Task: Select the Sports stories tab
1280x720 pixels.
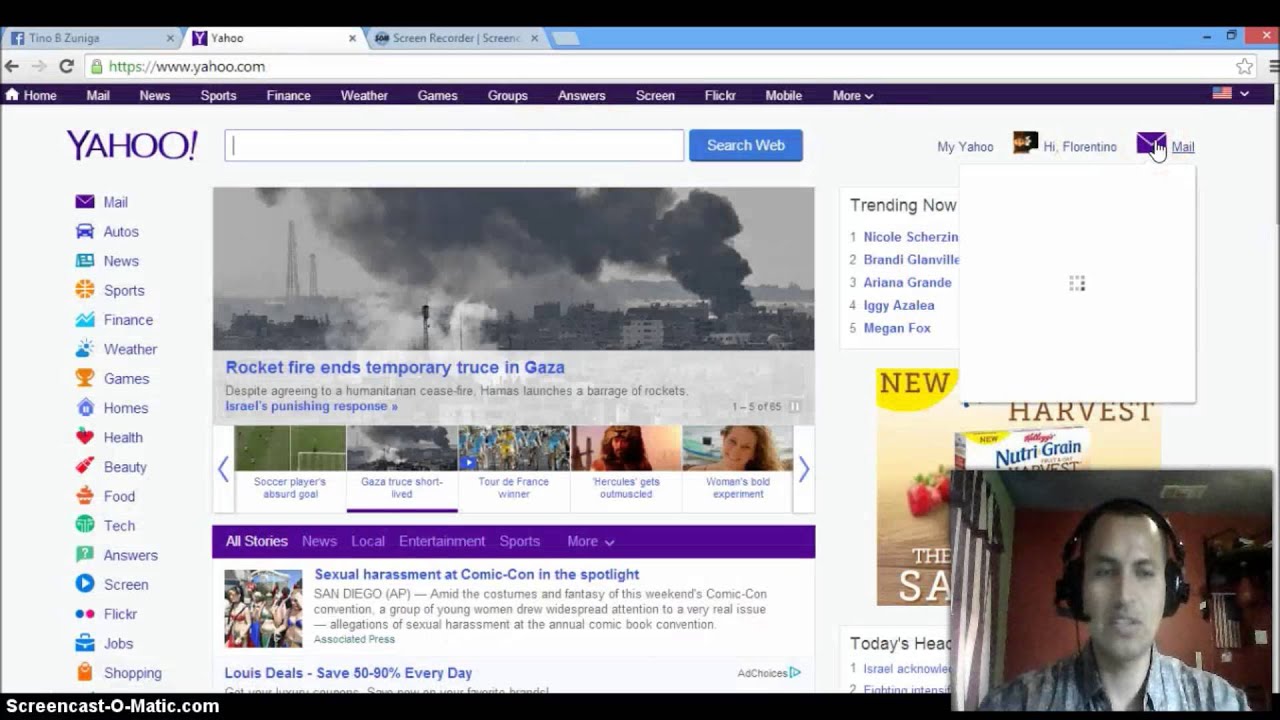Action: [x=520, y=541]
